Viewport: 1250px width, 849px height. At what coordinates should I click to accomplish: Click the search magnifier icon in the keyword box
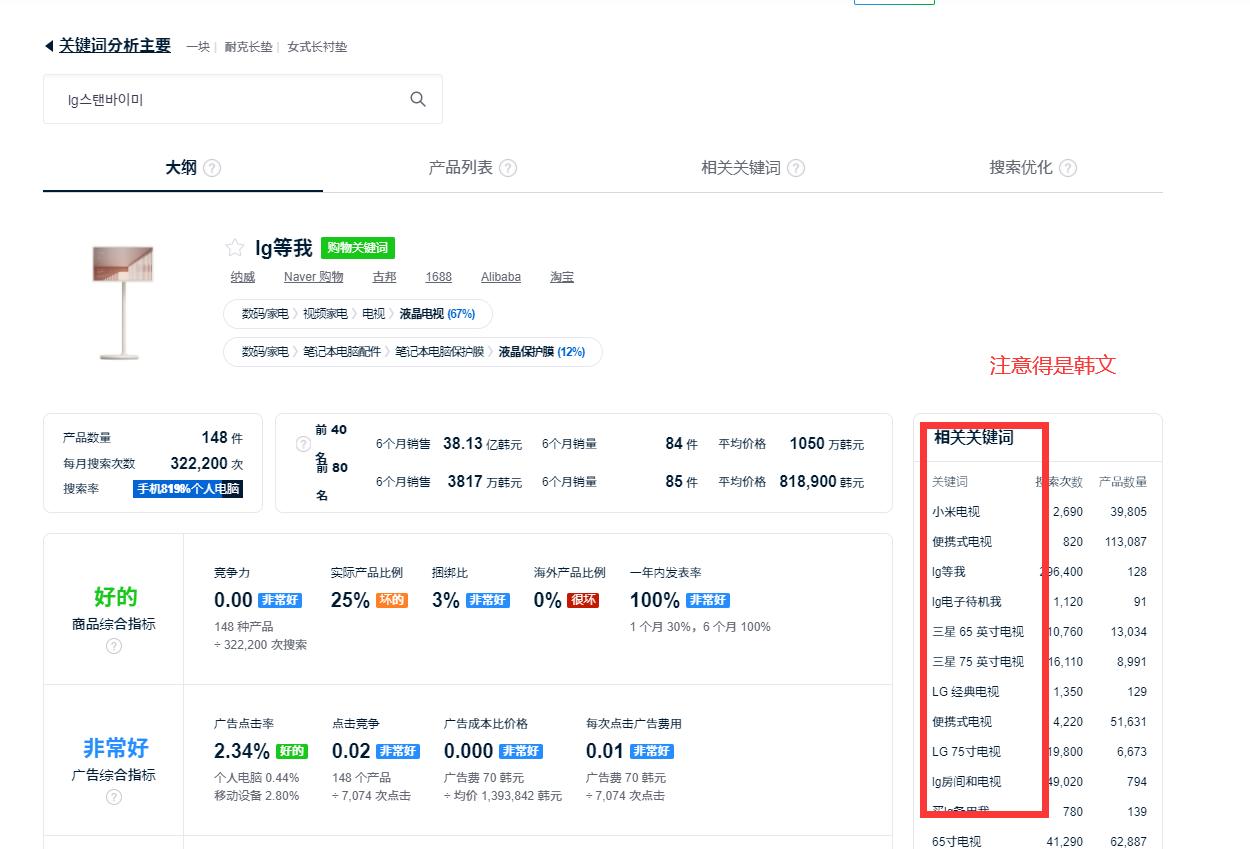pos(417,98)
